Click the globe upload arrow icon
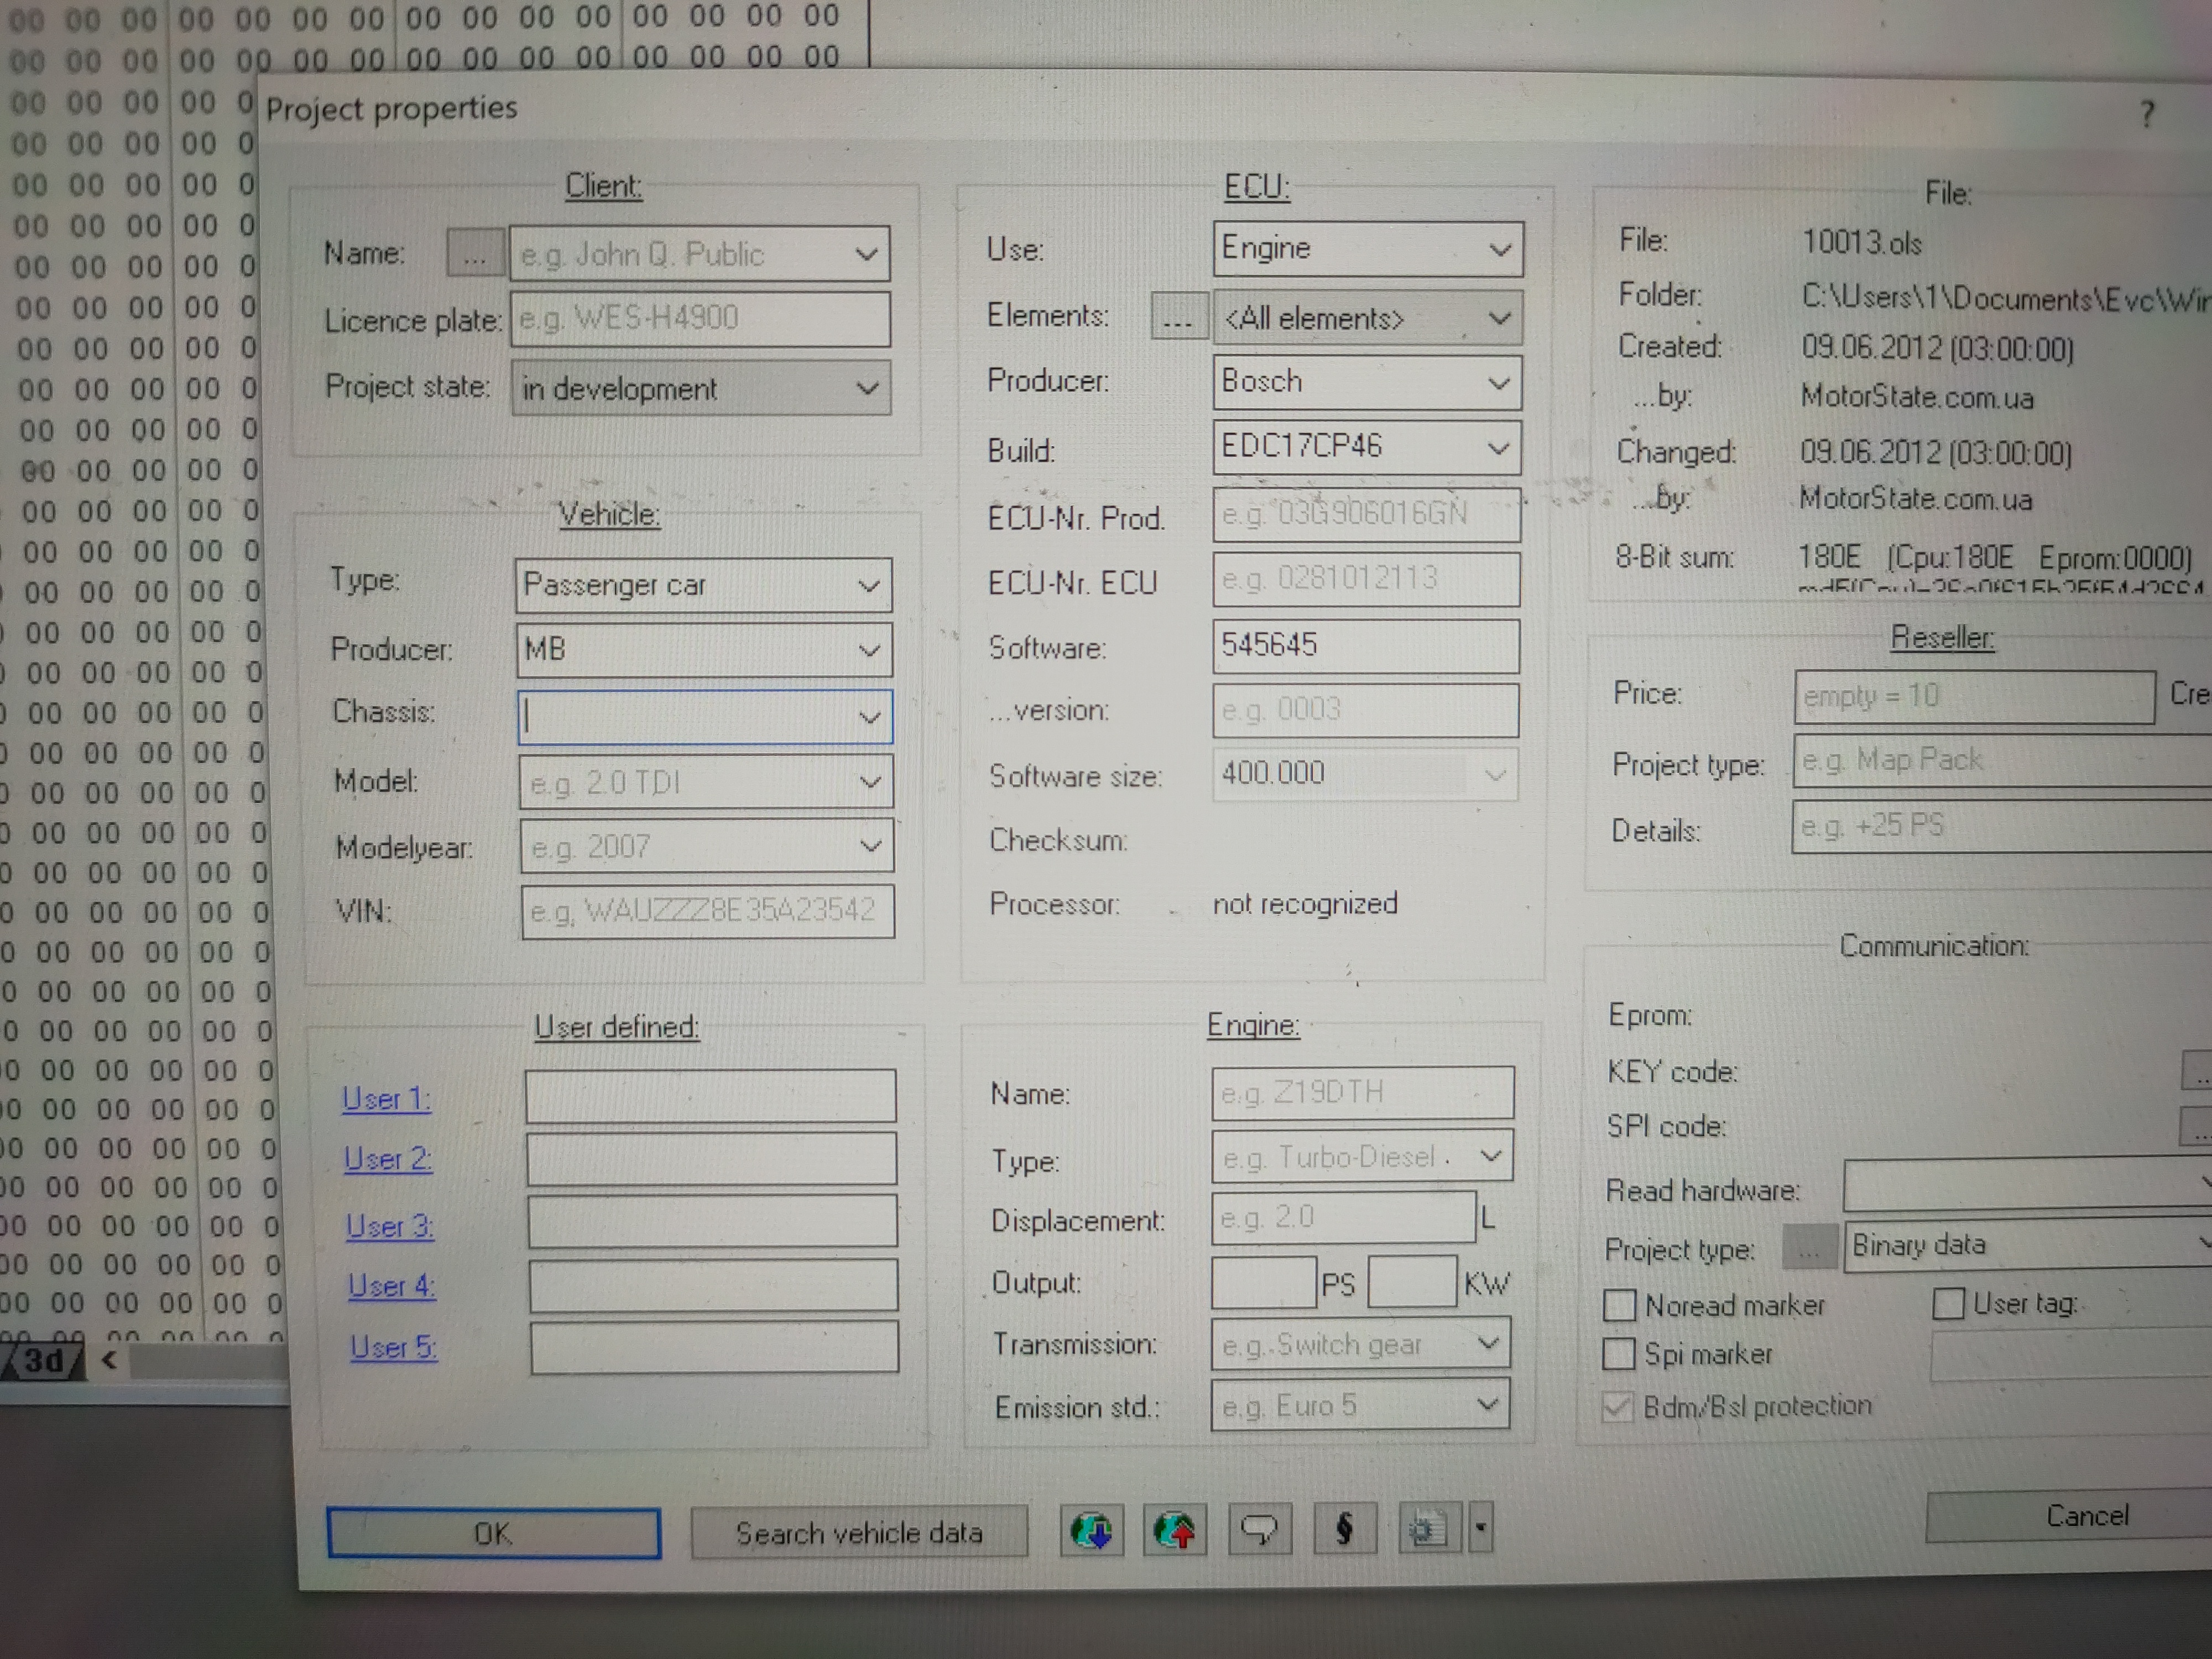Viewport: 2212px width, 1659px height. (x=1175, y=1530)
